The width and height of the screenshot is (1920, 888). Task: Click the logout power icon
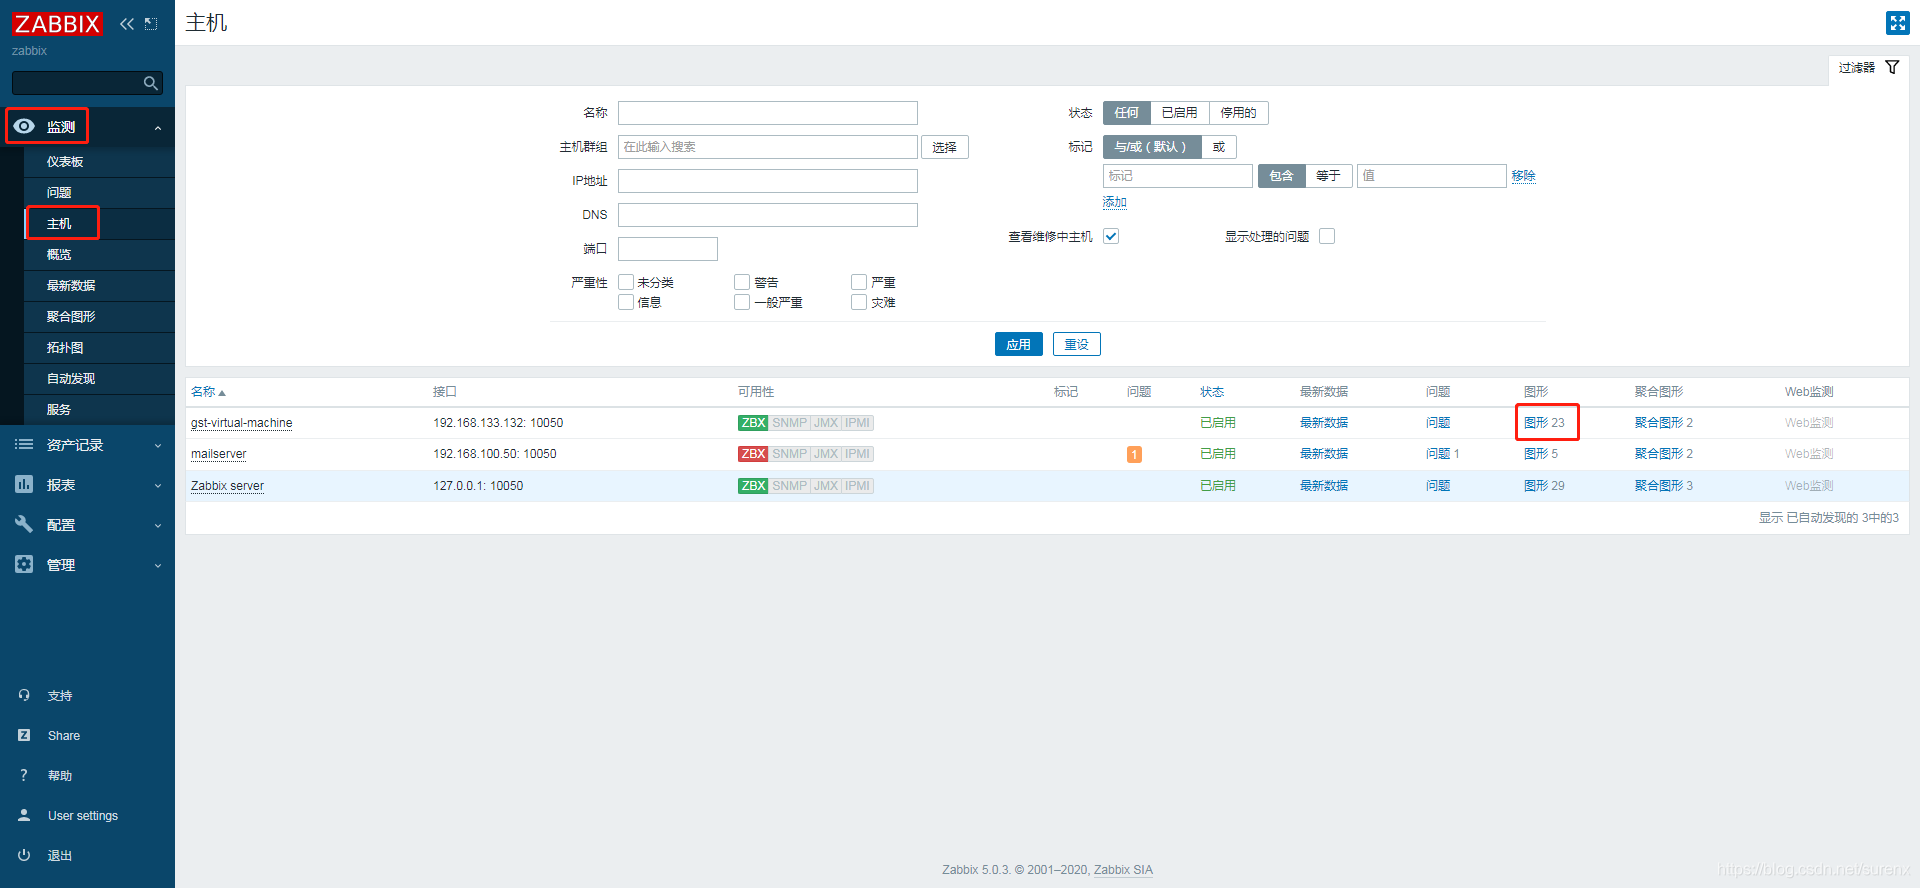click(24, 855)
